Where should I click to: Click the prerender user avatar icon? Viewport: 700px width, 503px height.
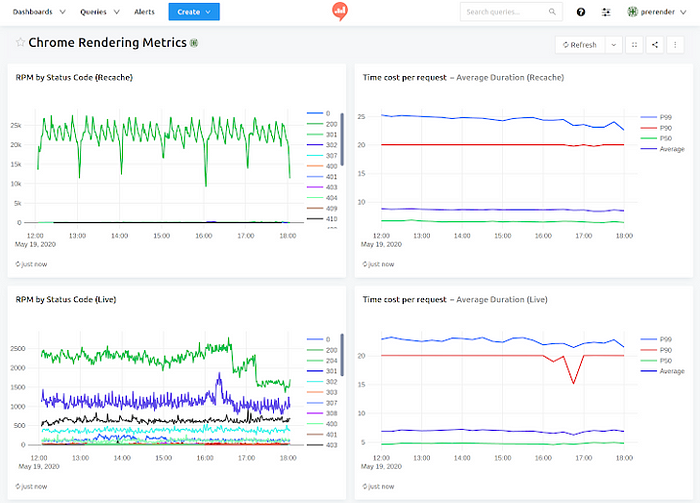[x=632, y=12]
